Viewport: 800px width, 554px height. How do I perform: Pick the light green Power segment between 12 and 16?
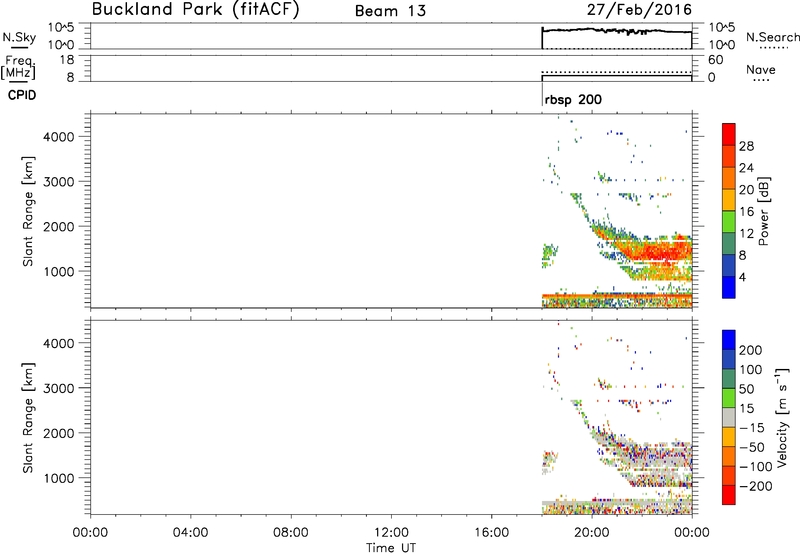coord(729,222)
